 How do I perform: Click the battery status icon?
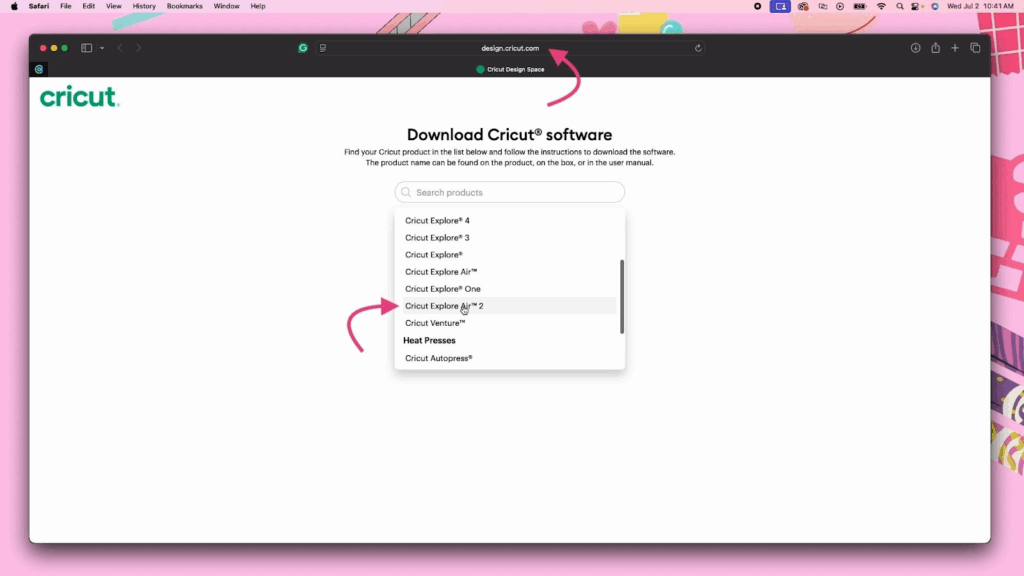pyautogui.click(x=860, y=7)
